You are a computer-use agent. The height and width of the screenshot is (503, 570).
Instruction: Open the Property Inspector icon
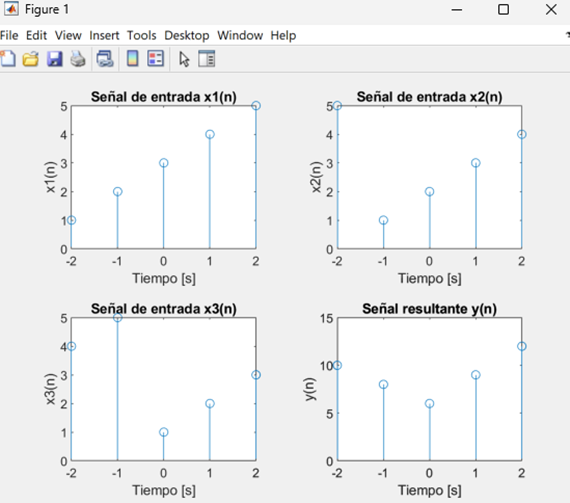click(x=207, y=59)
